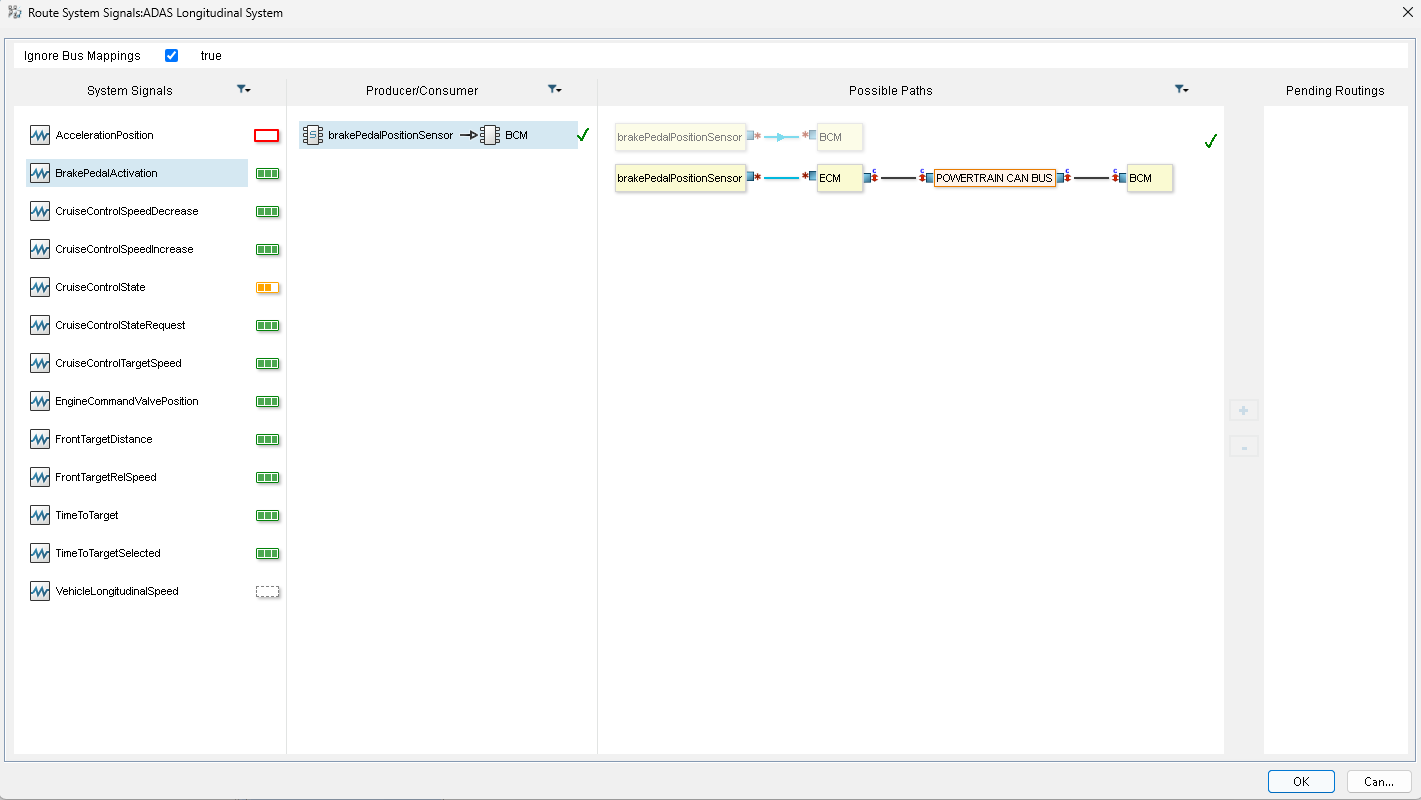The height and width of the screenshot is (800, 1421).
Task: Open the System Signals filter dropdown
Action: 244,90
